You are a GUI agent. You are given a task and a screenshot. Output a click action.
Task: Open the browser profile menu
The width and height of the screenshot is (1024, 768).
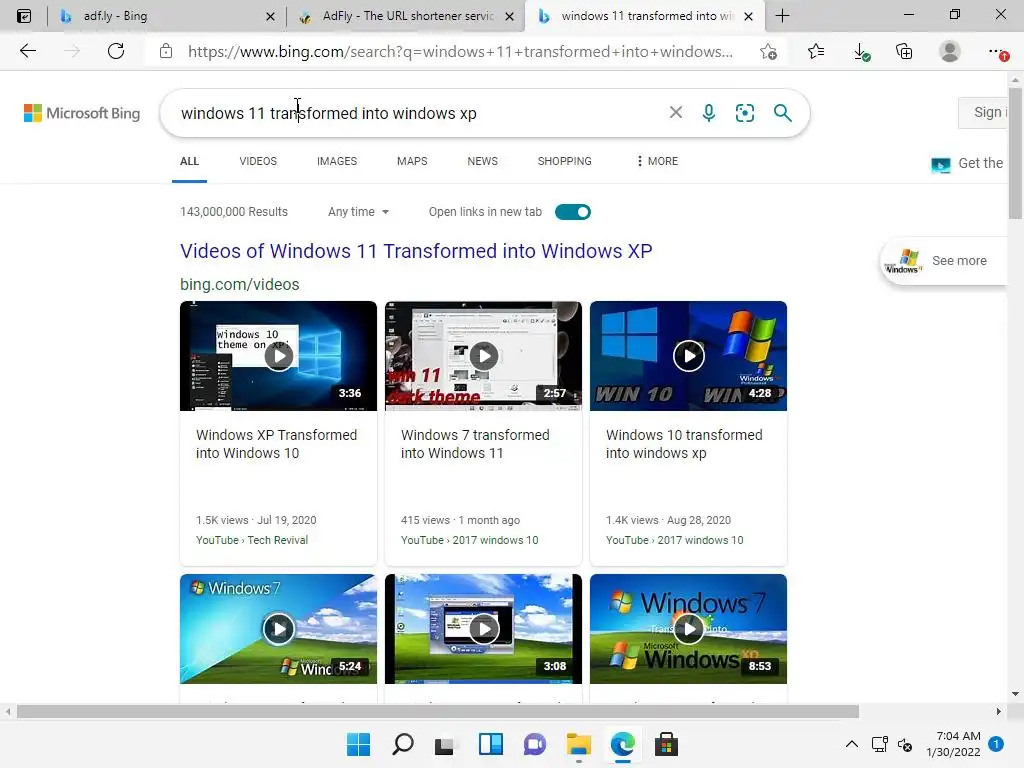[950, 51]
